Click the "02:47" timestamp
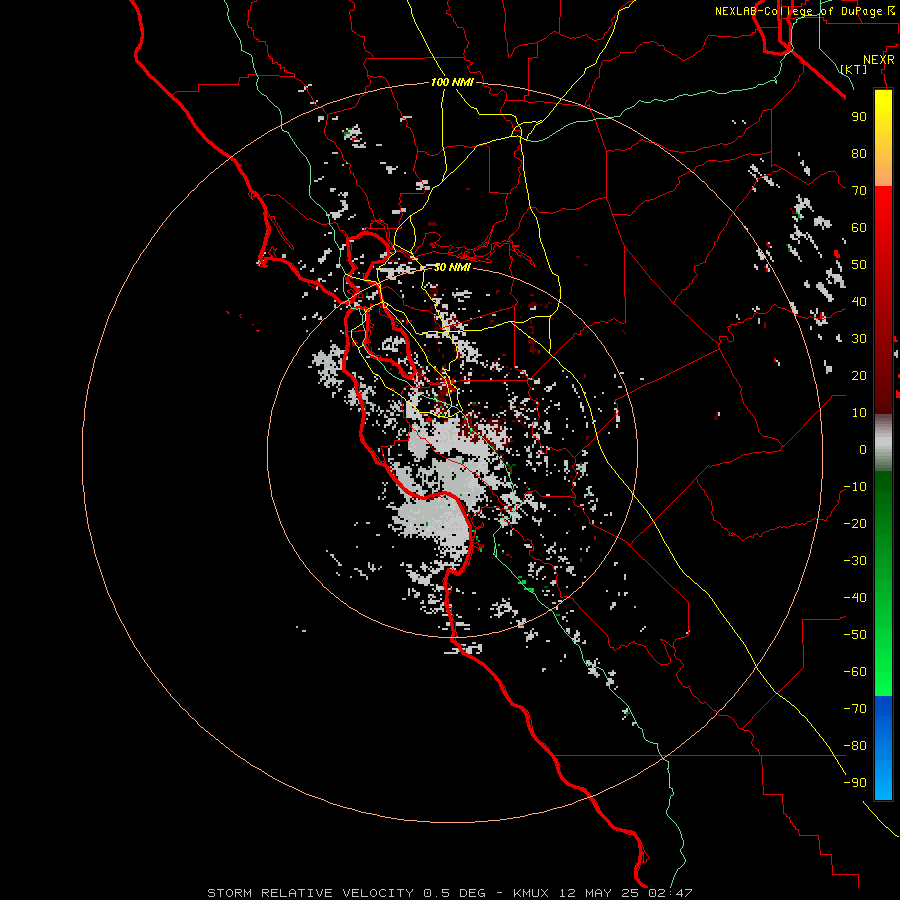 pyautogui.click(x=670, y=893)
